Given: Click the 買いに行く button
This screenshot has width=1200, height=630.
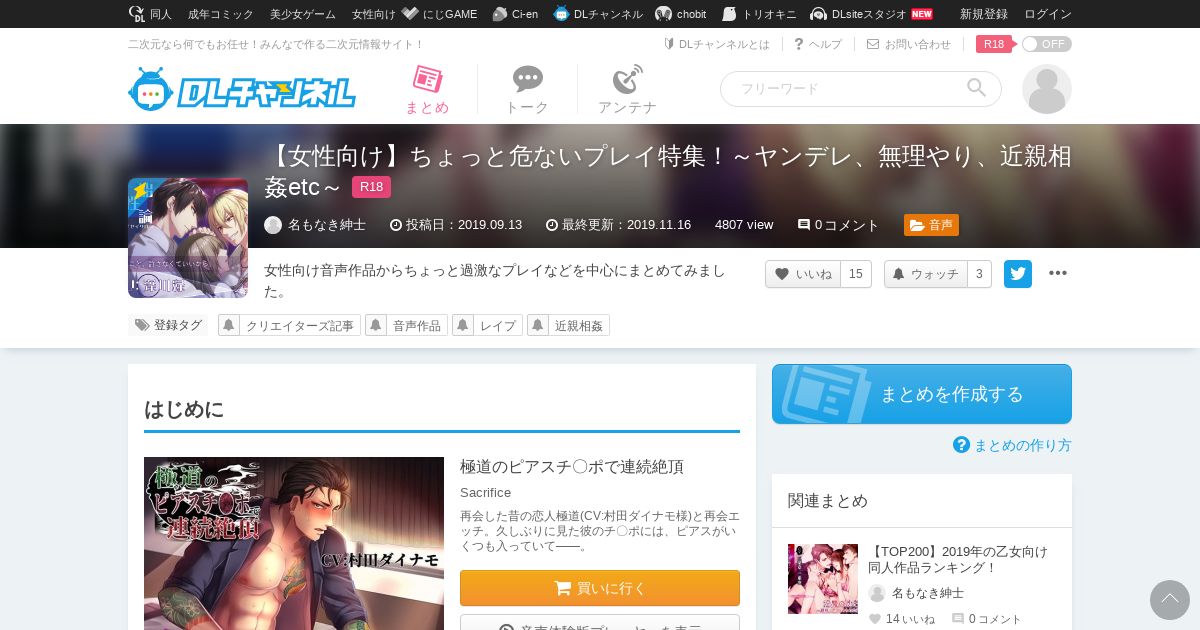Looking at the screenshot, I should (600, 588).
